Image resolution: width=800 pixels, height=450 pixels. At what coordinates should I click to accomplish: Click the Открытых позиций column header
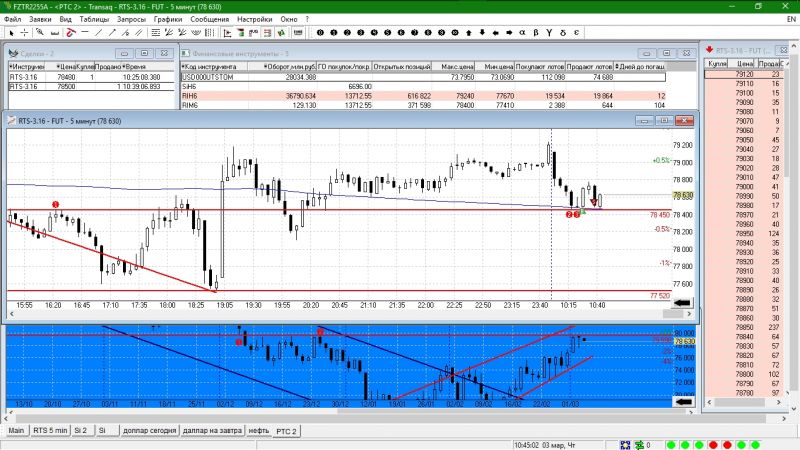click(x=402, y=66)
